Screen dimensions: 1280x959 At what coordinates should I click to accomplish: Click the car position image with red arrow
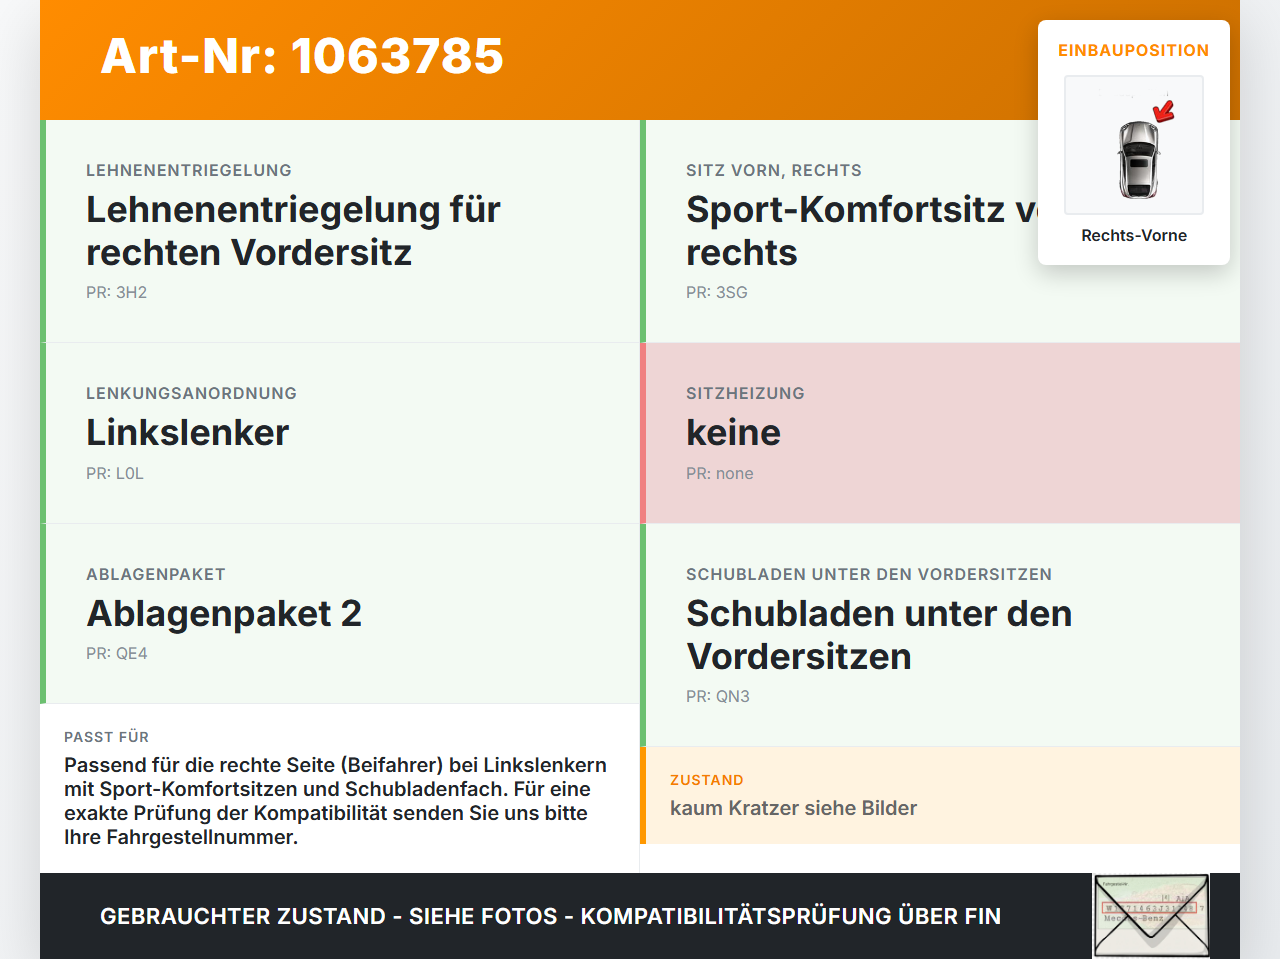(1134, 145)
